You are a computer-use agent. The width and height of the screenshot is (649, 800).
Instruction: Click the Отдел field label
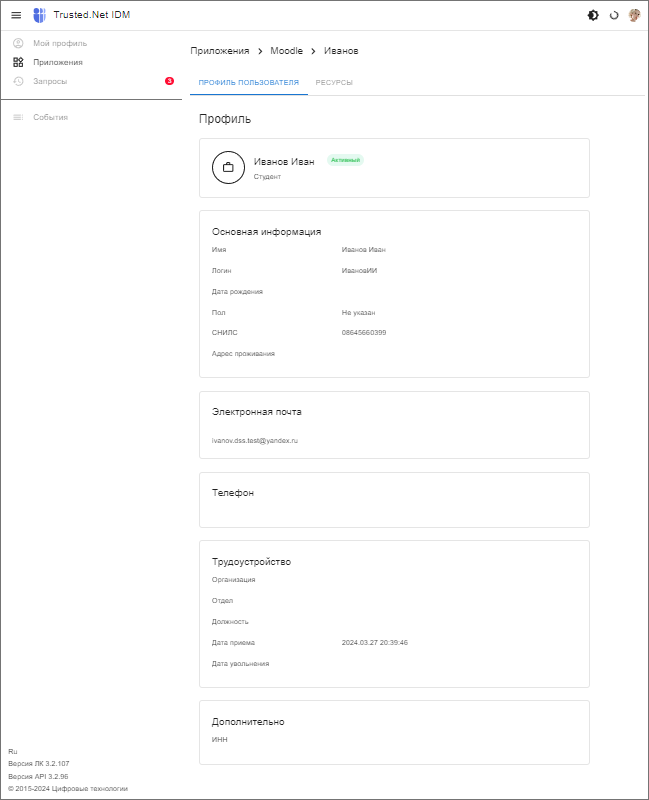point(222,601)
